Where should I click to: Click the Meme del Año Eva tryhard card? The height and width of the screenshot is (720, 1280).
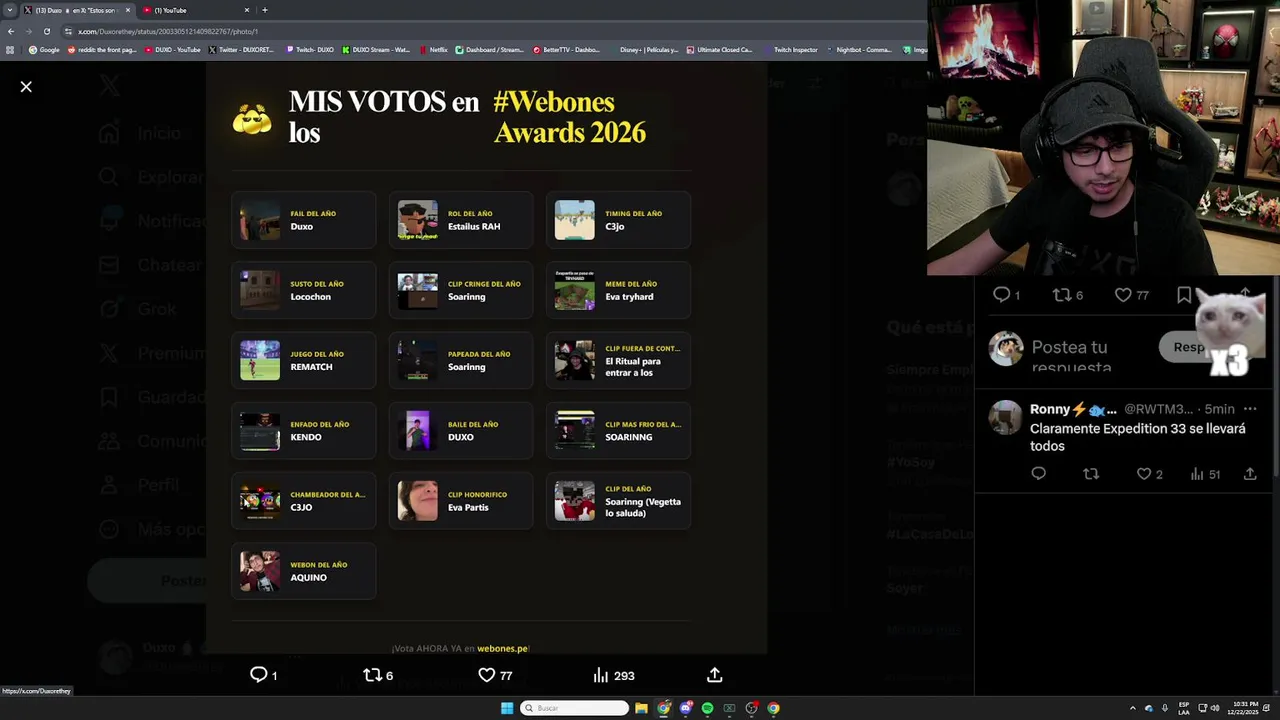[x=618, y=290]
